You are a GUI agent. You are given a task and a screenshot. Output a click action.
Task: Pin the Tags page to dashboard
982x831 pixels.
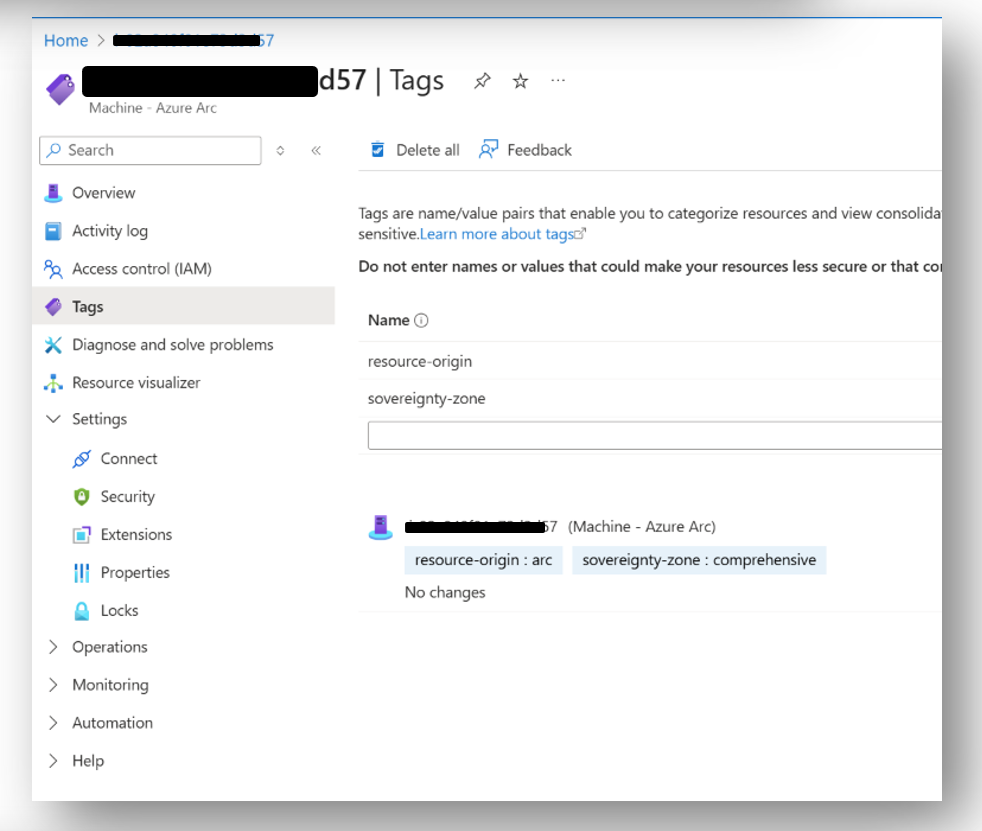pos(482,81)
